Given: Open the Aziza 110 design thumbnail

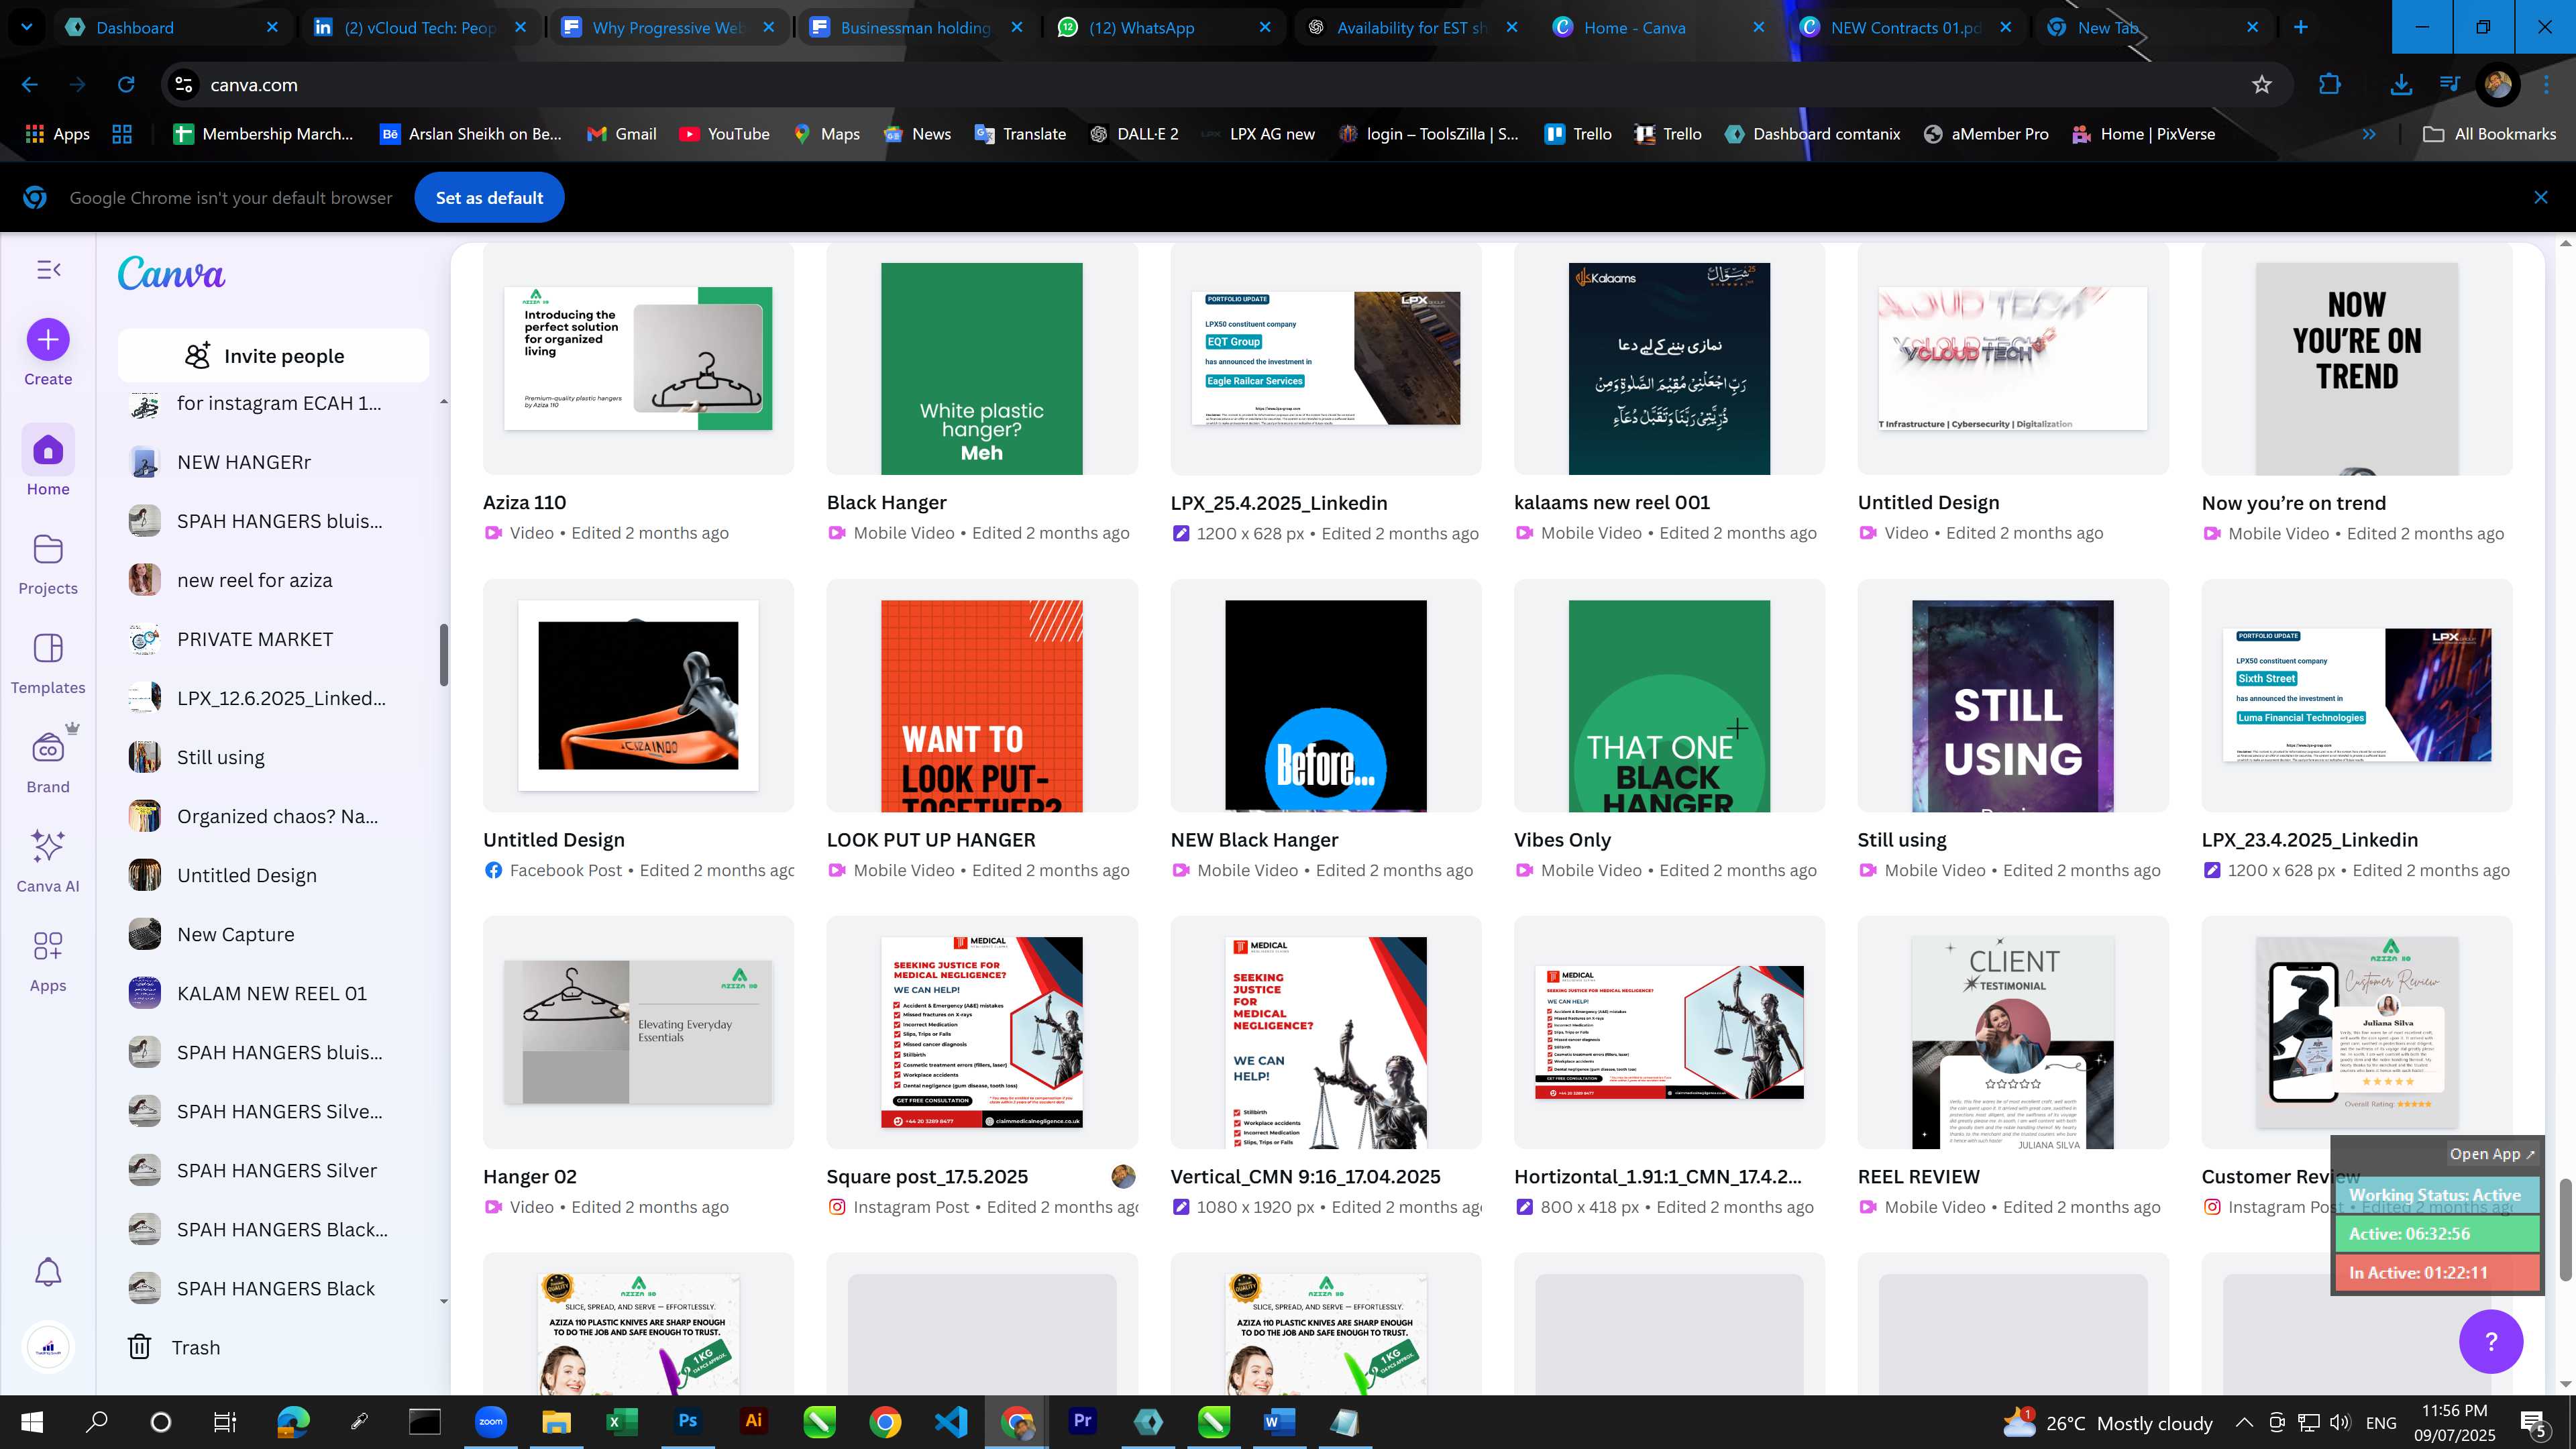Looking at the screenshot, I should pos(638,359).
